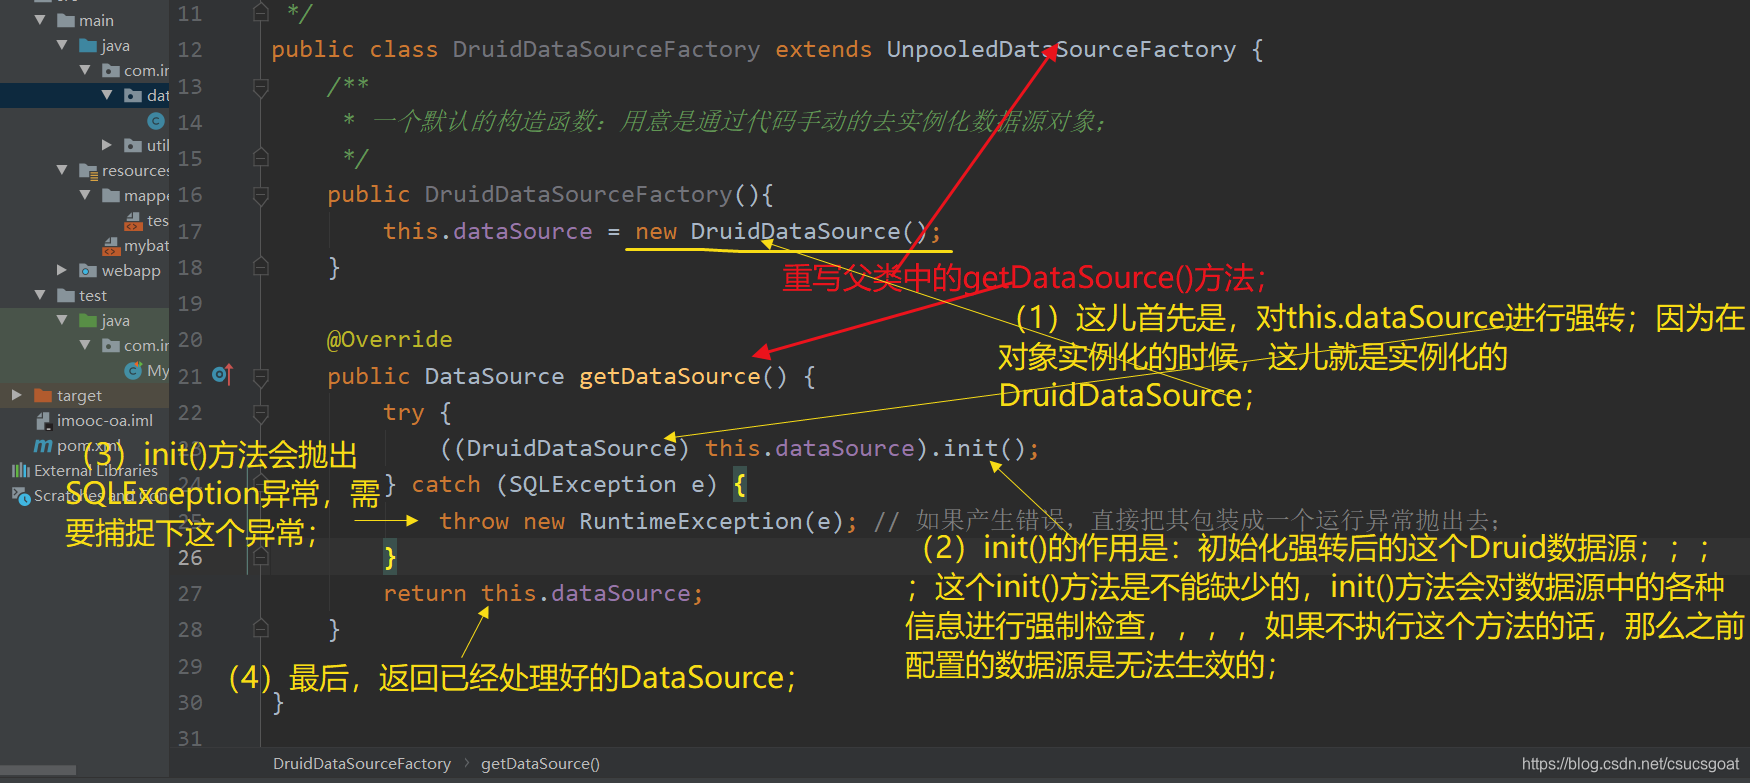Click RuntimeException in the throw statement
1750x783 pixels.
click(690, 522)
